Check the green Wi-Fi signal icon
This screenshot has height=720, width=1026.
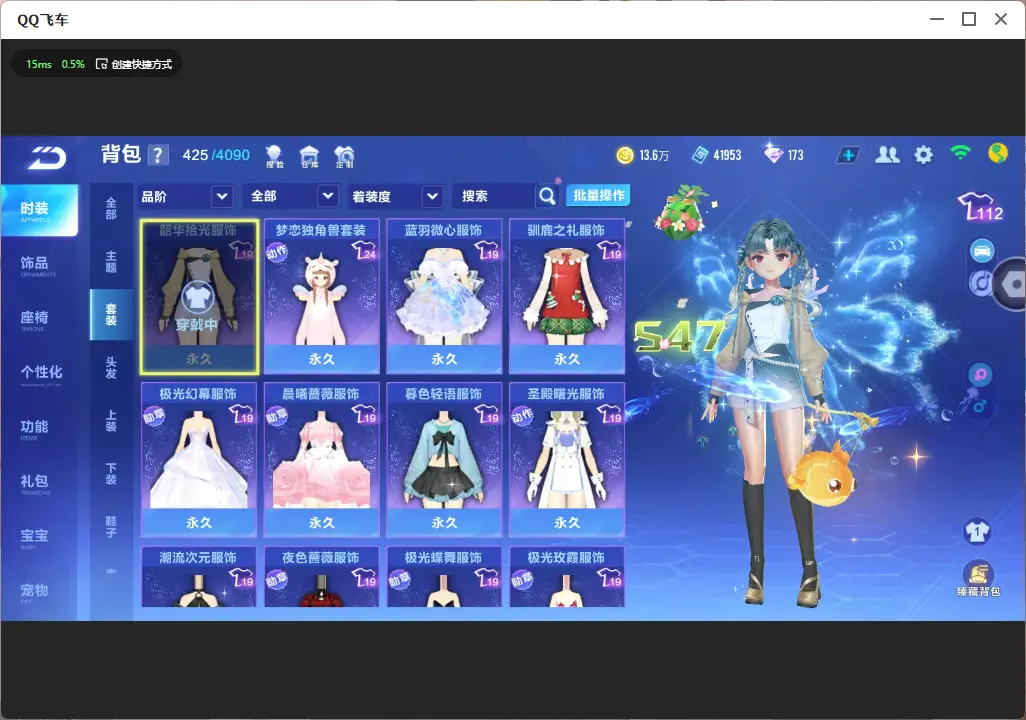961,153
